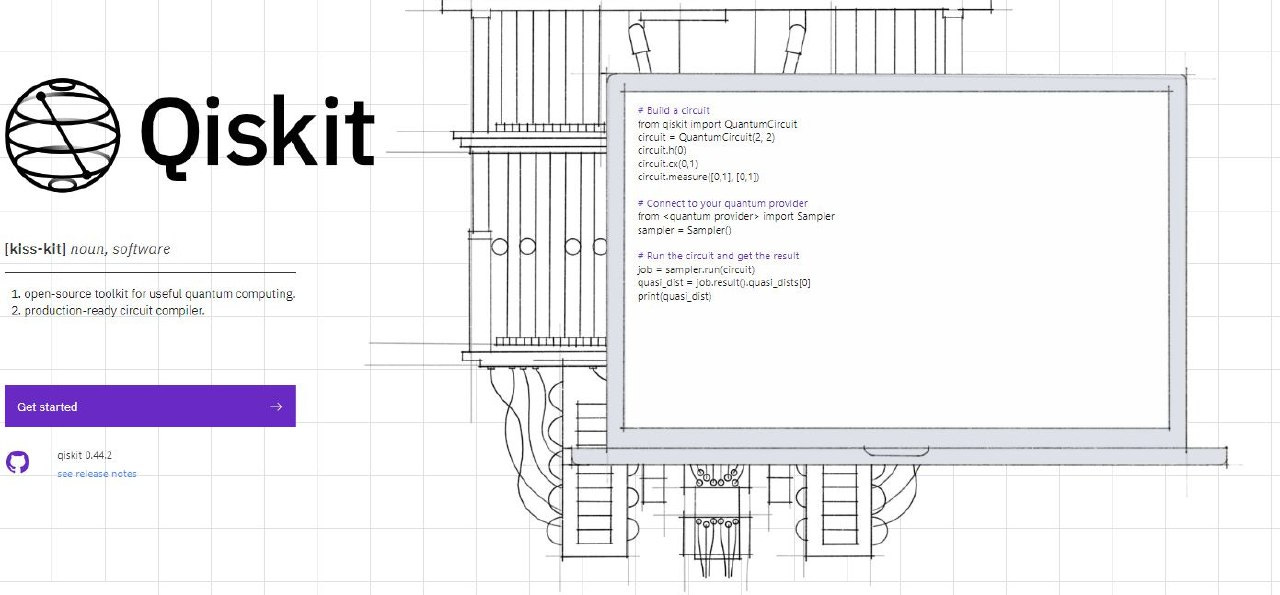The height and width of the screenshot is (595, 1280).
Task: Click the from qiskit import QuantumCircuit line
Action: point(718,124)
